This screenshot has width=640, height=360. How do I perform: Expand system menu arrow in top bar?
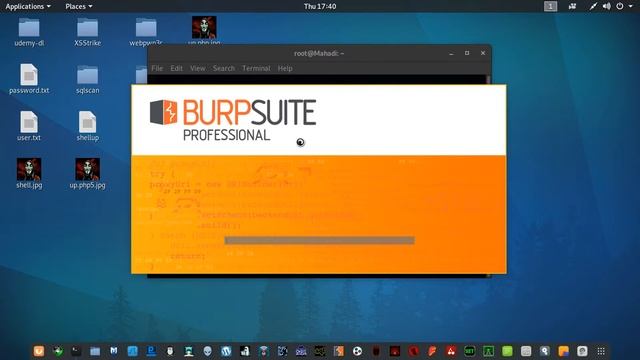pyautogui.click(x=631, y=6)
